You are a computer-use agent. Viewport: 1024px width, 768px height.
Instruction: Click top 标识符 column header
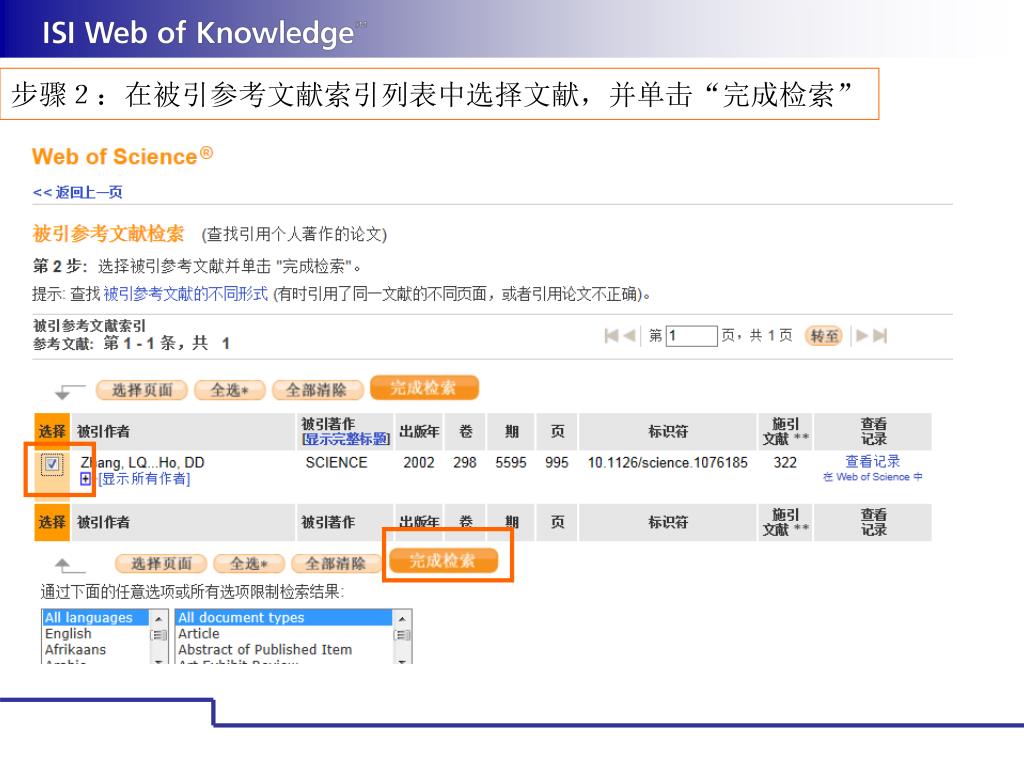click(x=667, y=432)
